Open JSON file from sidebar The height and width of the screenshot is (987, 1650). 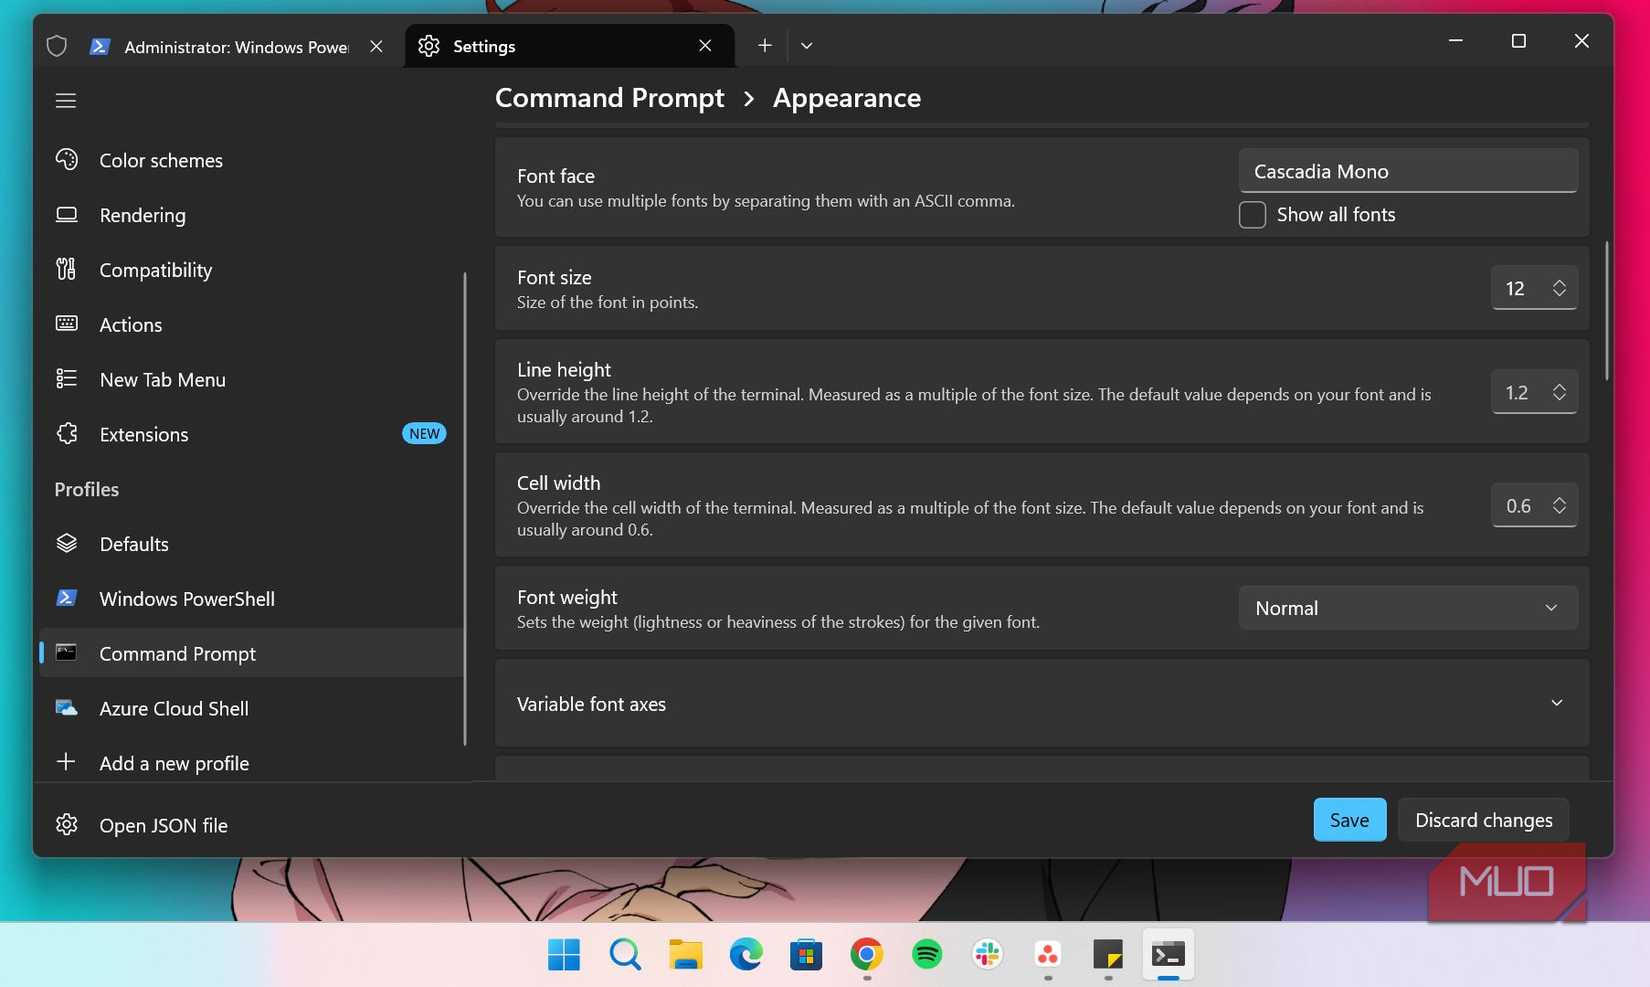(x=250, y=825)
